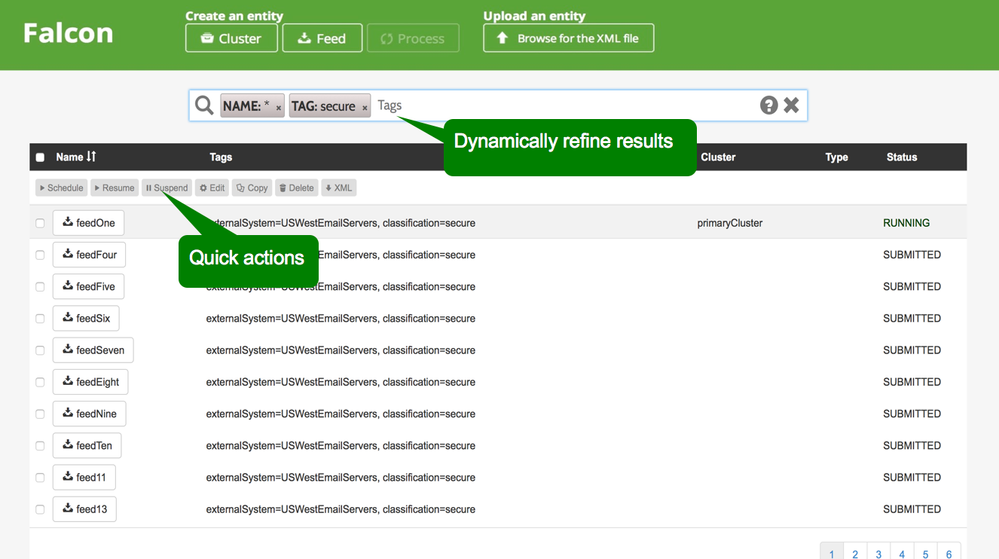Click primaryCluster in feedOne row
The height and width of the screenshot is (559, 999).
(729, 223)
